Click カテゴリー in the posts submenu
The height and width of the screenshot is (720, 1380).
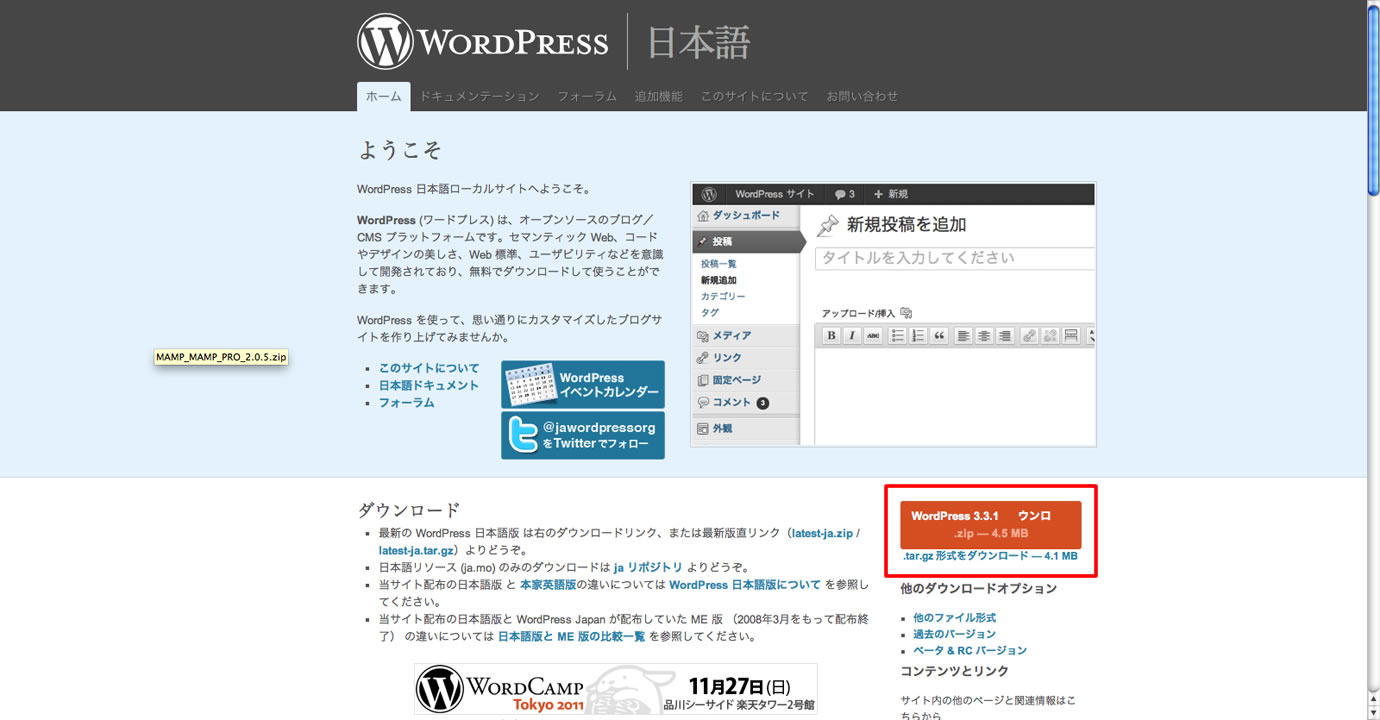point(723,297)
